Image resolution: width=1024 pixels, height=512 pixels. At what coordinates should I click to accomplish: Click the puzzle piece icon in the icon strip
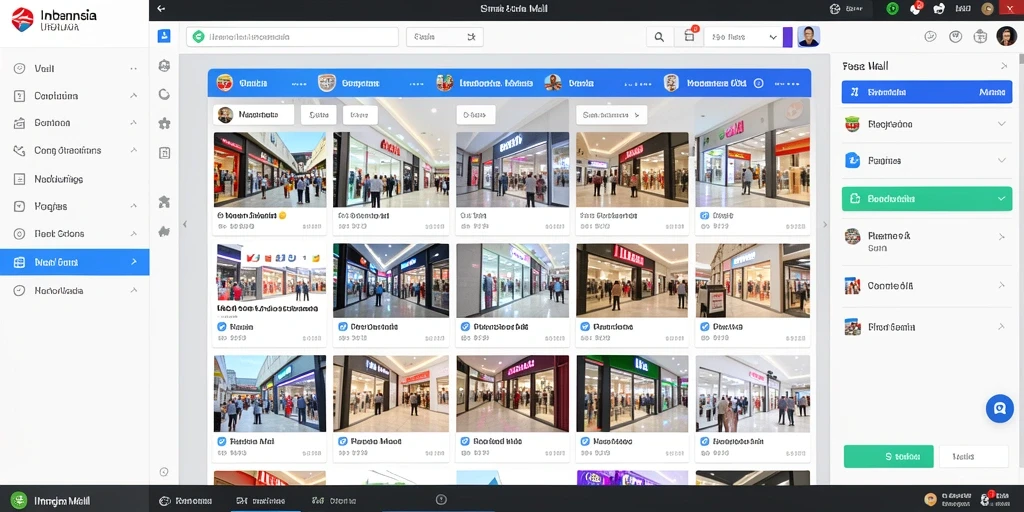click(x=164, y=123)
